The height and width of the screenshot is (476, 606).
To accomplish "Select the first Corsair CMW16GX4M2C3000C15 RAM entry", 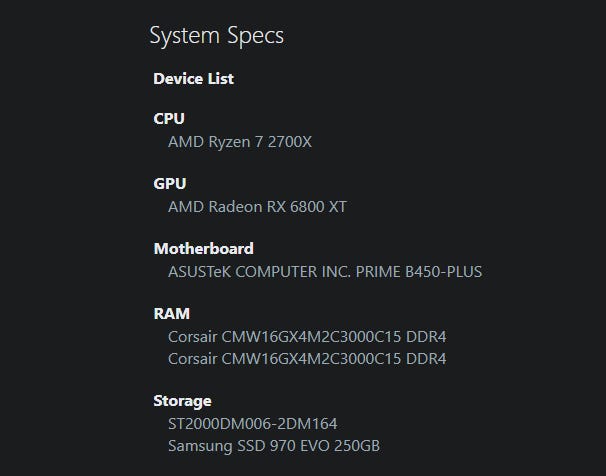I will coord(307,336).
